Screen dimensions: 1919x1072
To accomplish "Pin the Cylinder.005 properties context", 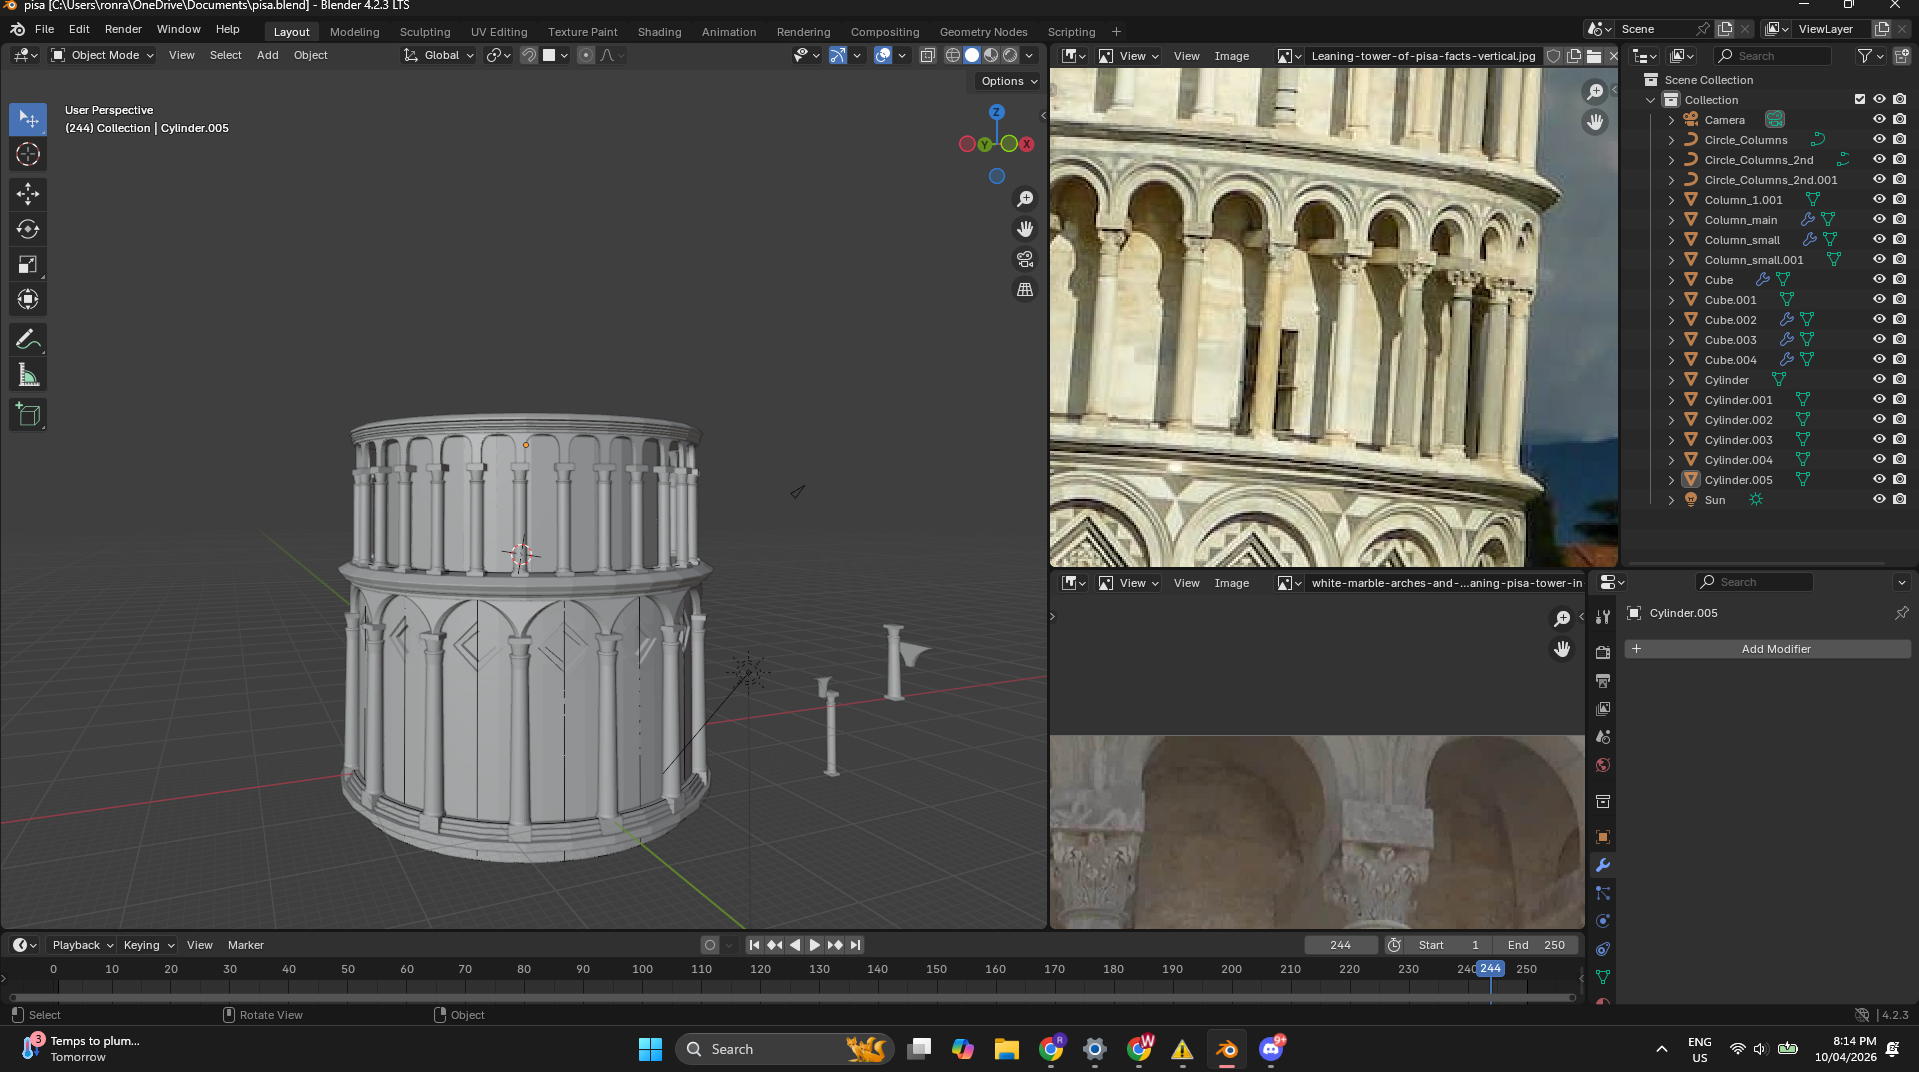I will (x=1901, y=613).
